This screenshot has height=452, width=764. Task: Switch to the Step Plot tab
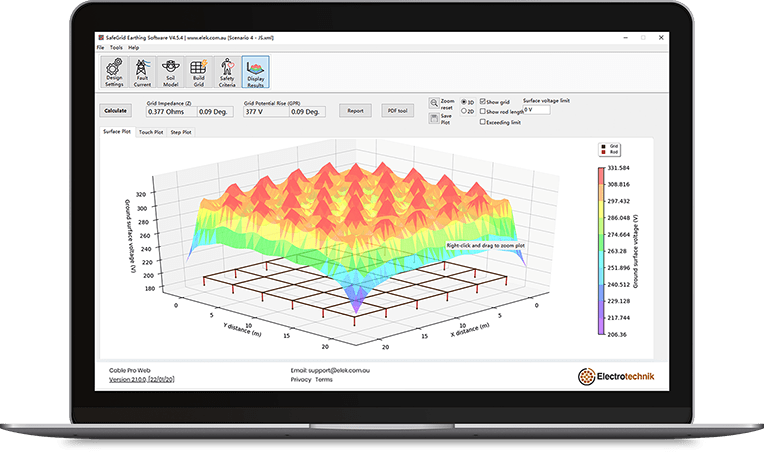pyautogui.click(x=181, y=132)
